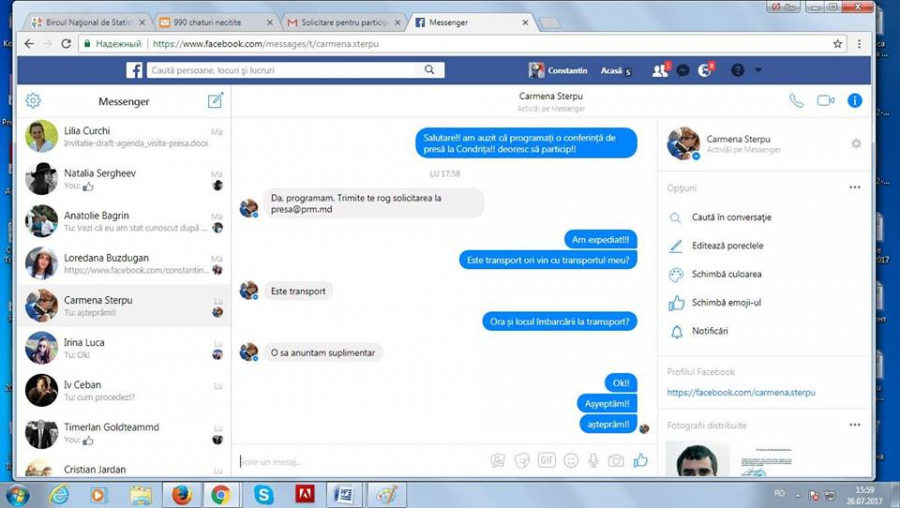
Task: Take a photo with the camera icon
Action: point(616,460)
